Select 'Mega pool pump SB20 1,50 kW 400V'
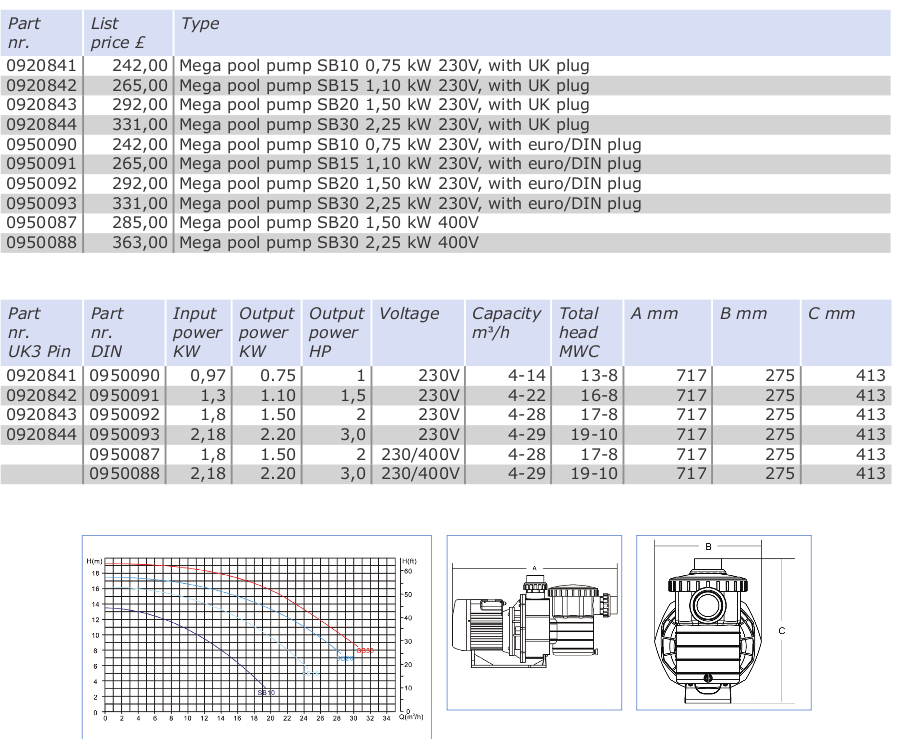898x739 pixels. click(x=329, y=223)
